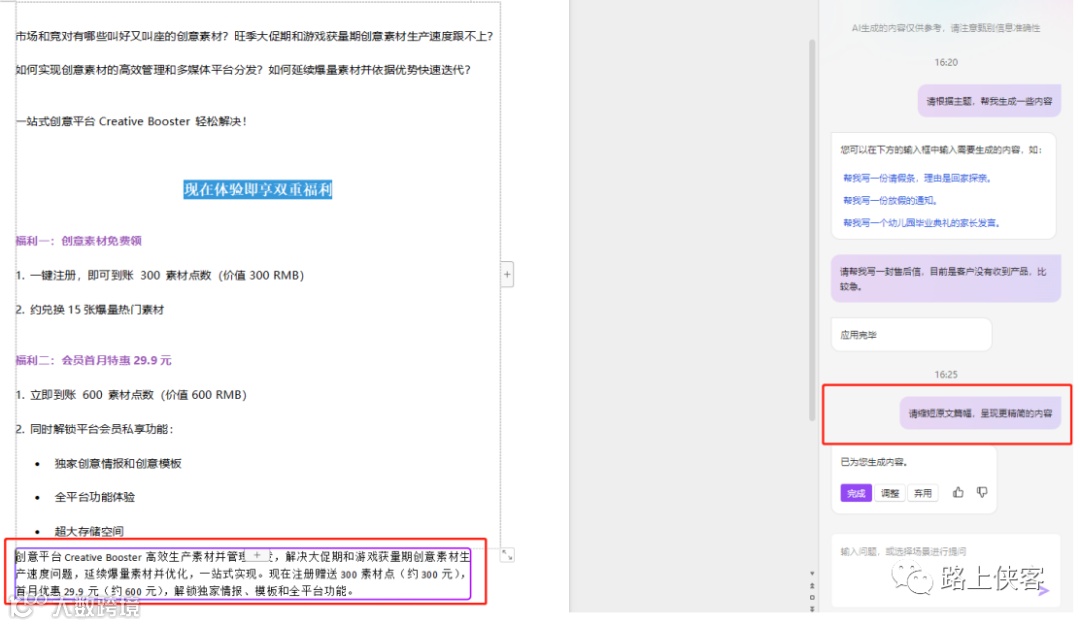Click the highlighted heading 现在体验即享双重福利

coord(258,189)
